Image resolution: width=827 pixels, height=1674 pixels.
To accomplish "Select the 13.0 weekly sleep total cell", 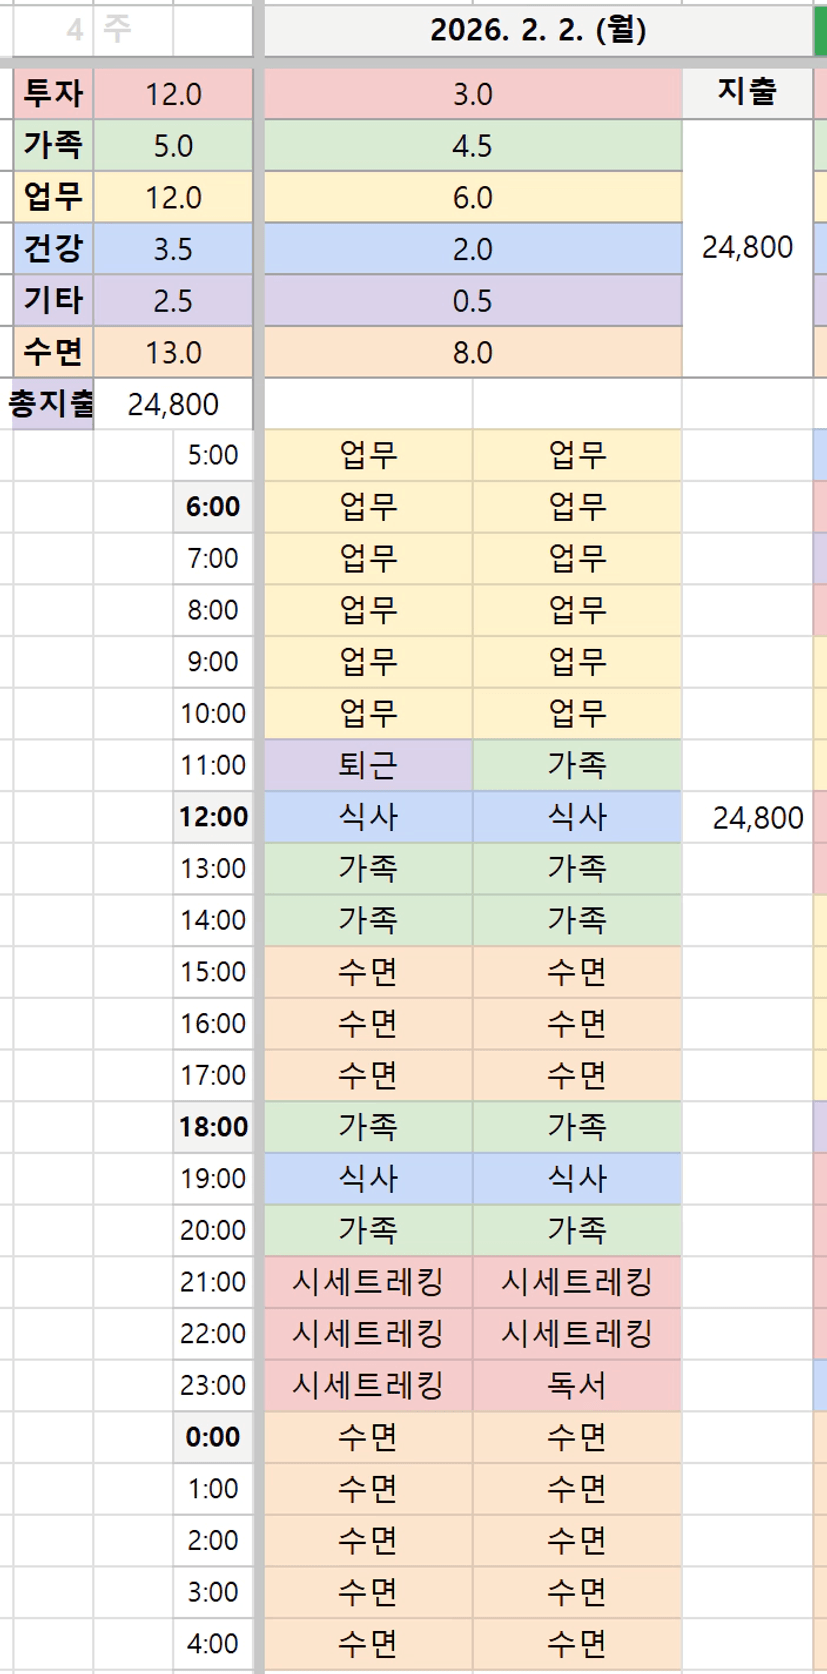I will tap(173, 353).
